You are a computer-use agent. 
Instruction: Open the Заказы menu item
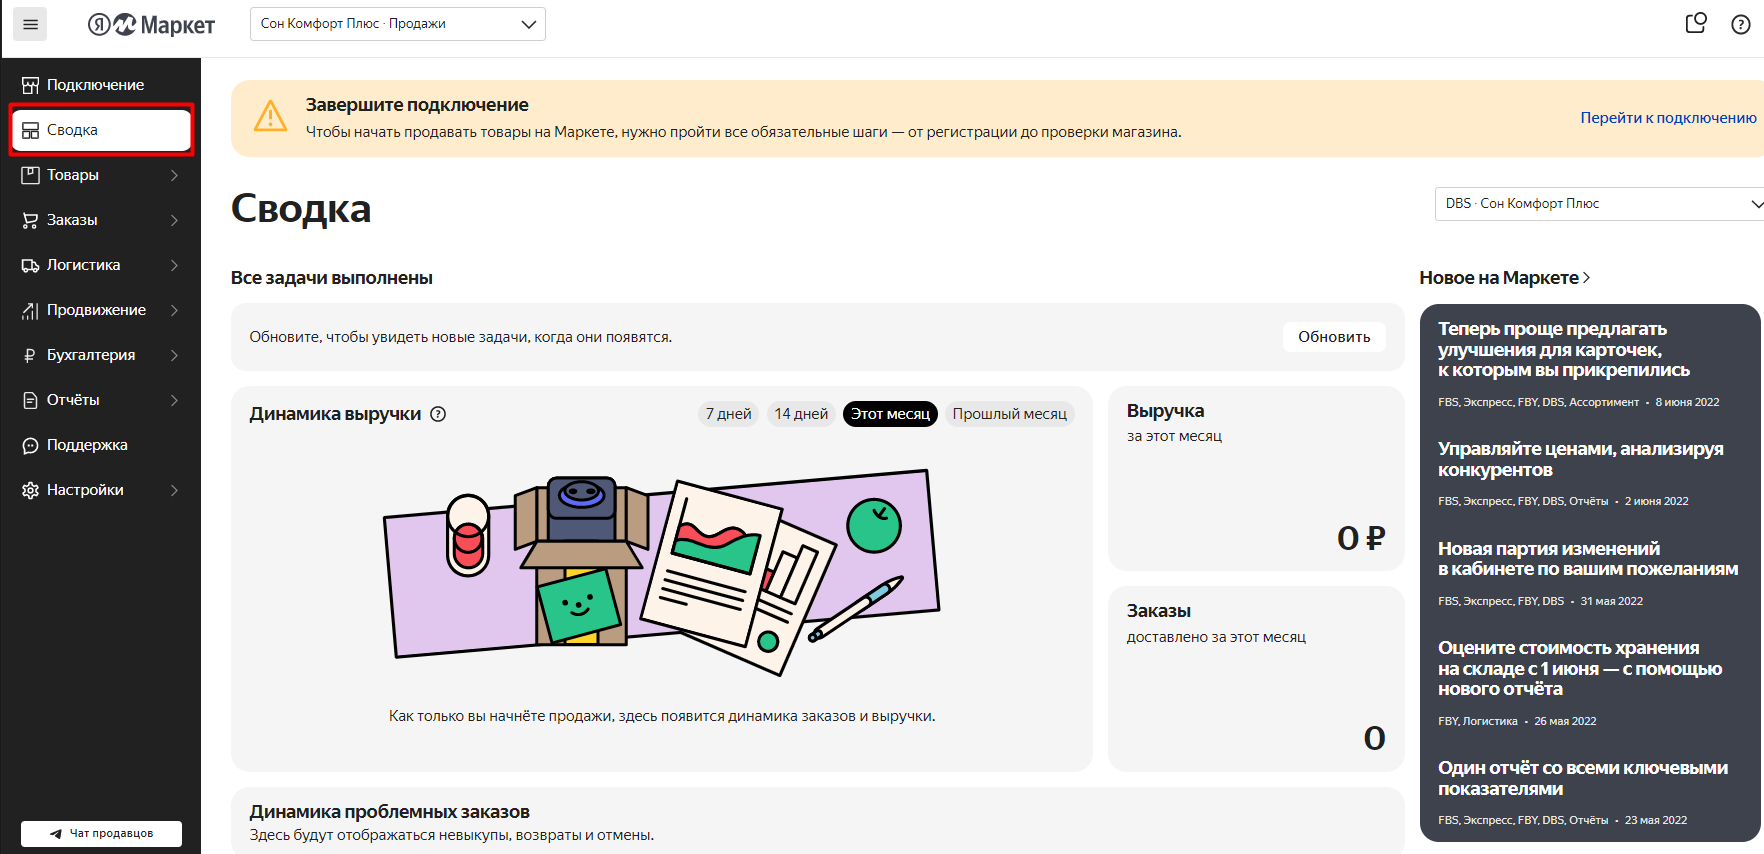(100, 220)
